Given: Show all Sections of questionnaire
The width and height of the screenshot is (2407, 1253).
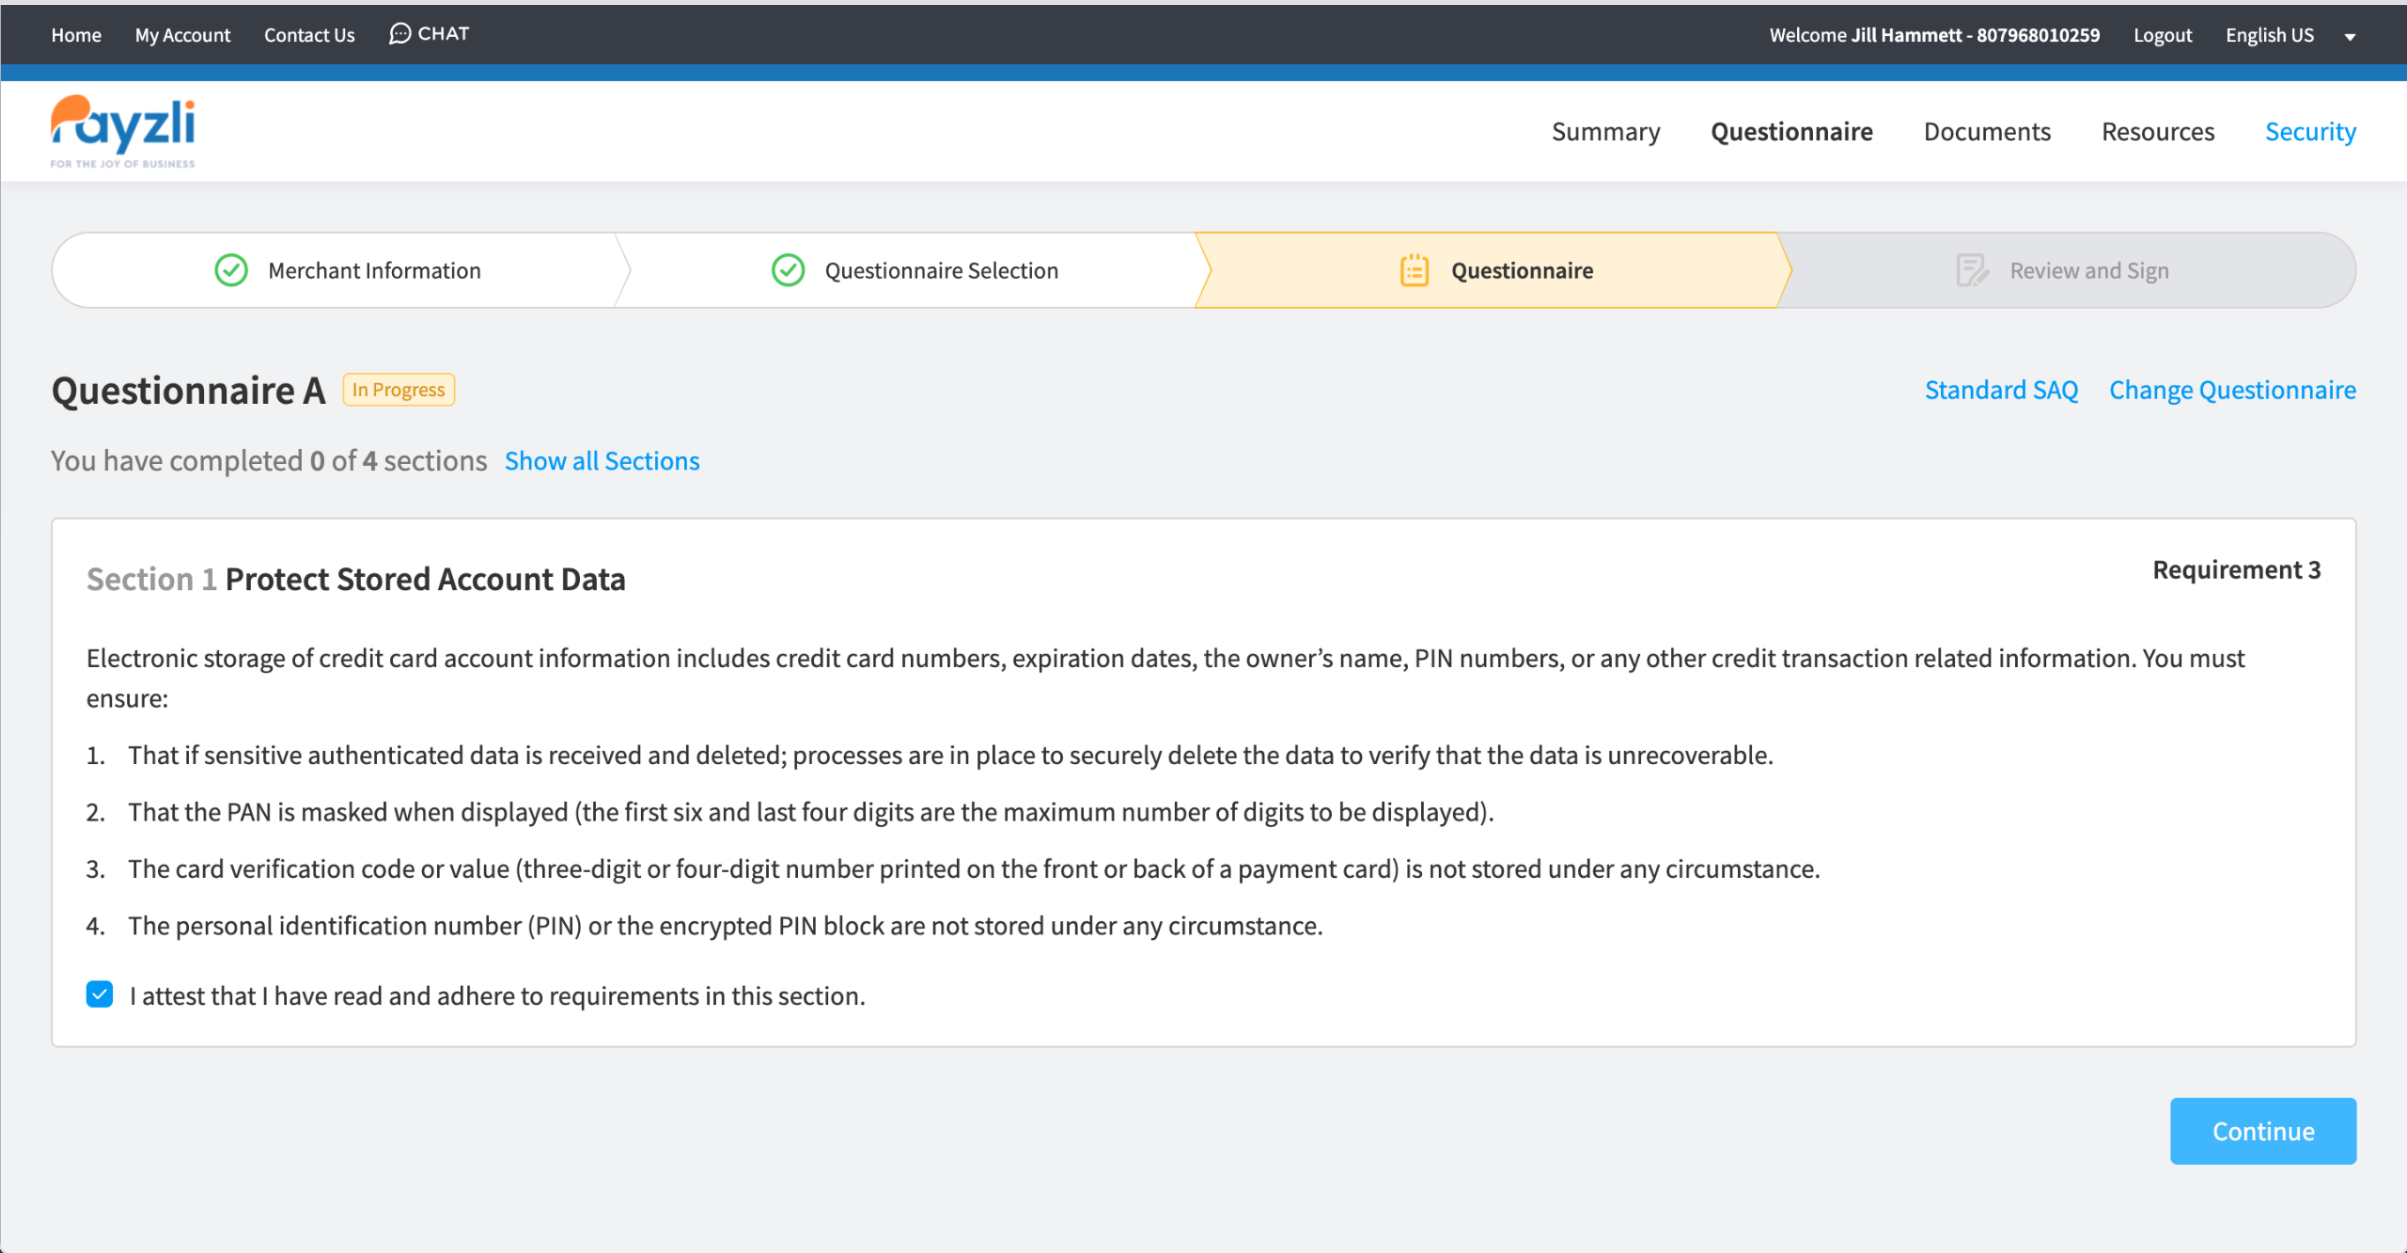Looking at the screenshot, I should [x=601, y=461].
